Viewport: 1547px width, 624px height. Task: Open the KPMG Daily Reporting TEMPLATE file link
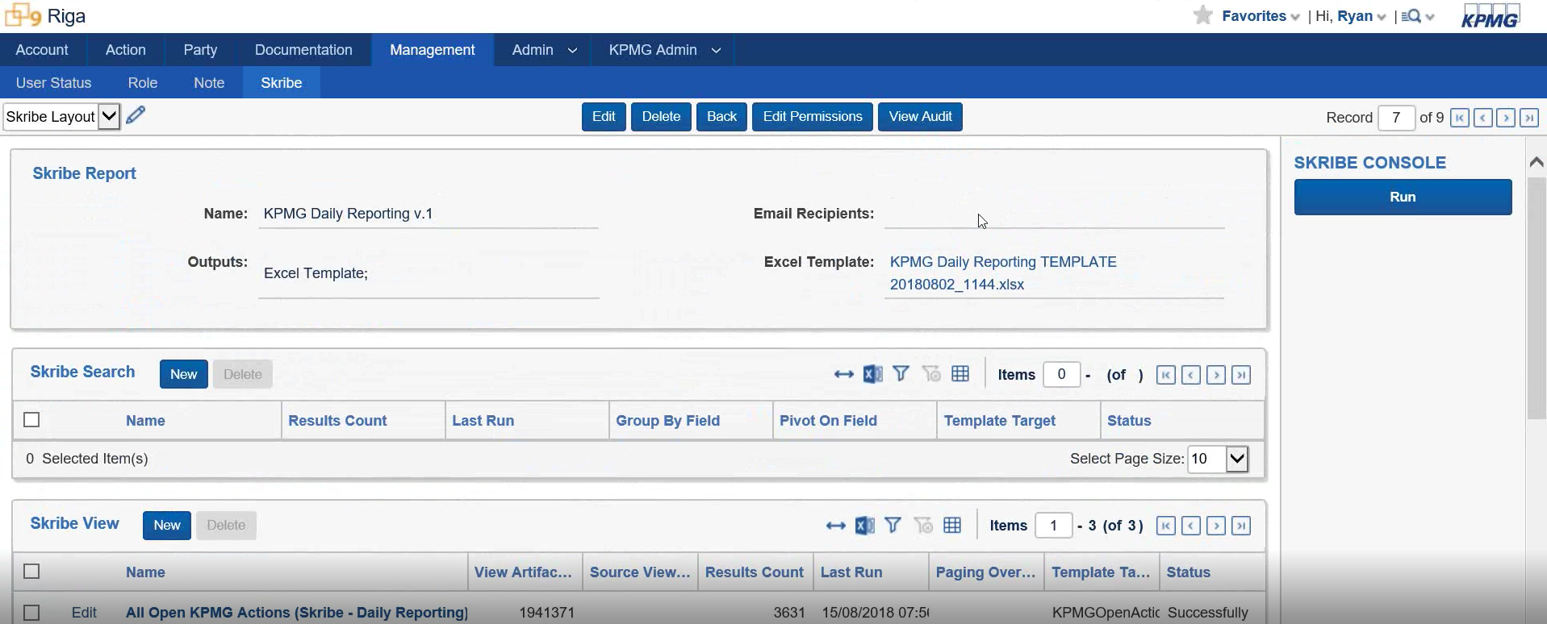(x=1002, y=273)
